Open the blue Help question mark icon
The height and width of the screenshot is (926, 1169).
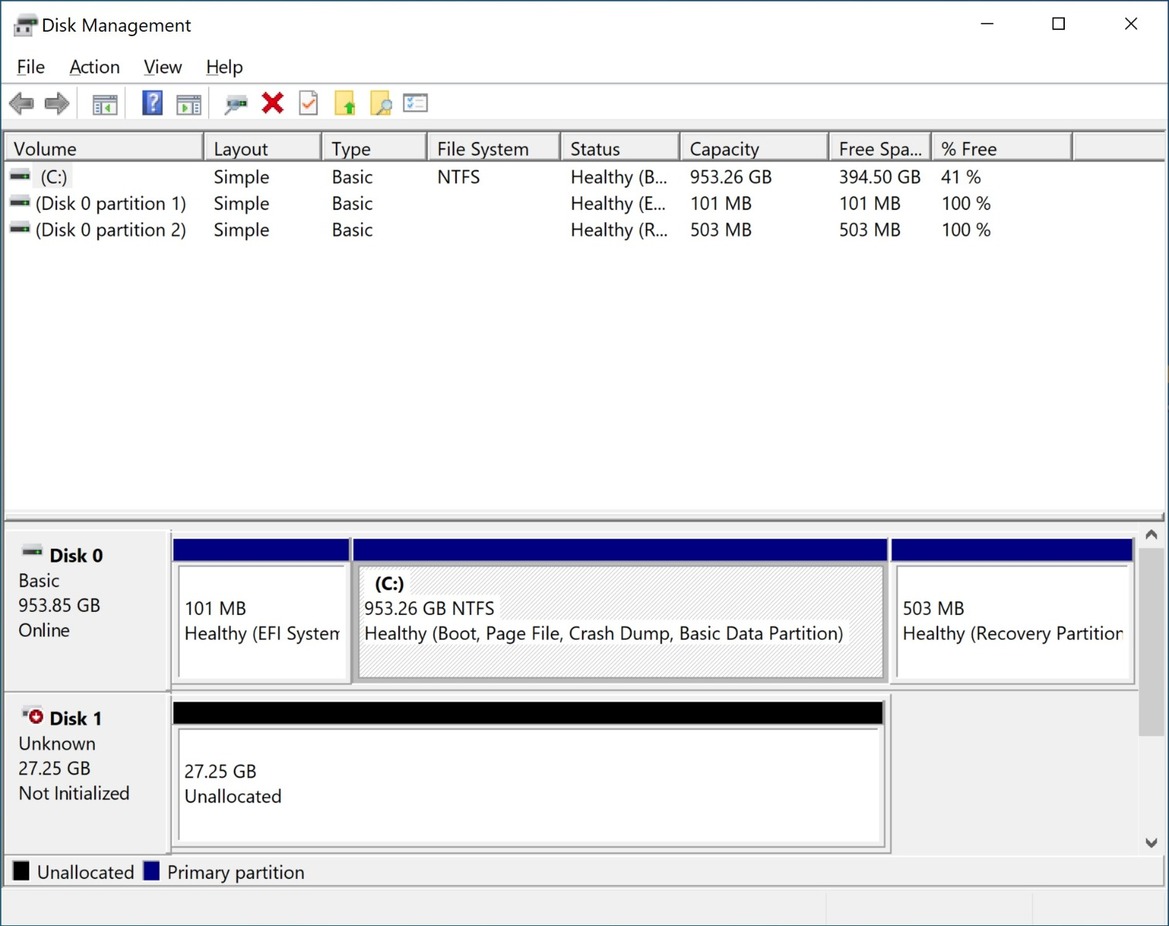click(152, 103)
